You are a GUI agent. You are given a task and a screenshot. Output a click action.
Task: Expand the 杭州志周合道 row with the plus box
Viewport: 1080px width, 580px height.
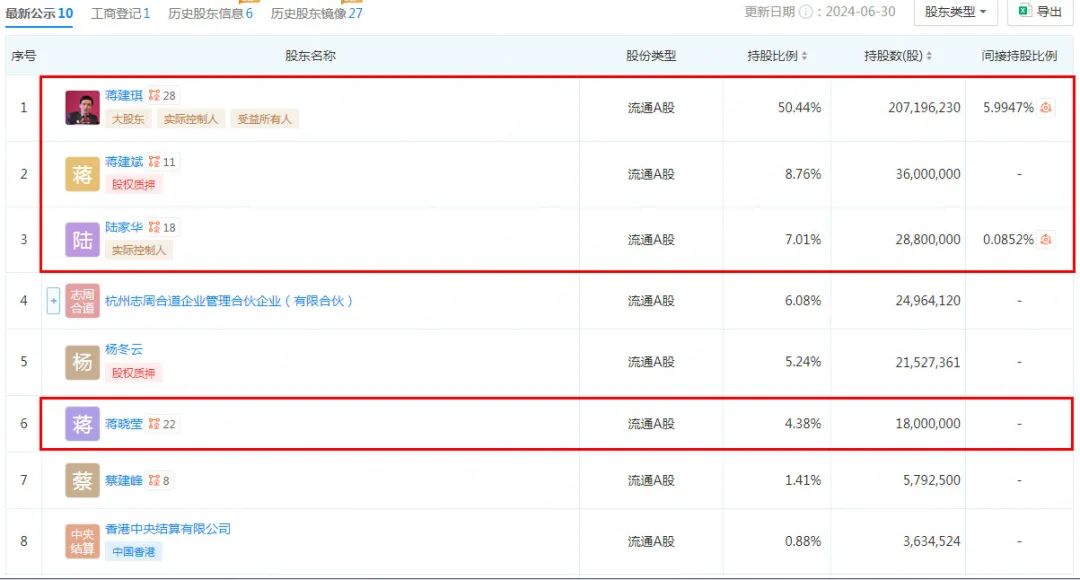pos(54,301)
